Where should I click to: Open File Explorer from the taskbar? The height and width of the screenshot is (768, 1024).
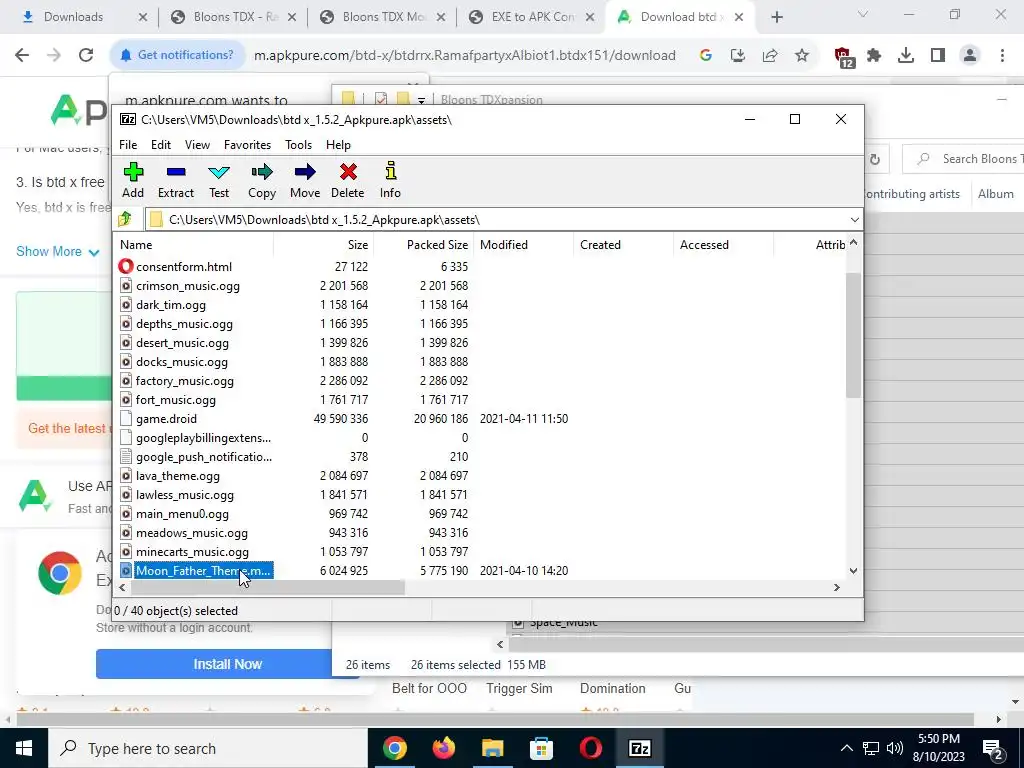493,748
